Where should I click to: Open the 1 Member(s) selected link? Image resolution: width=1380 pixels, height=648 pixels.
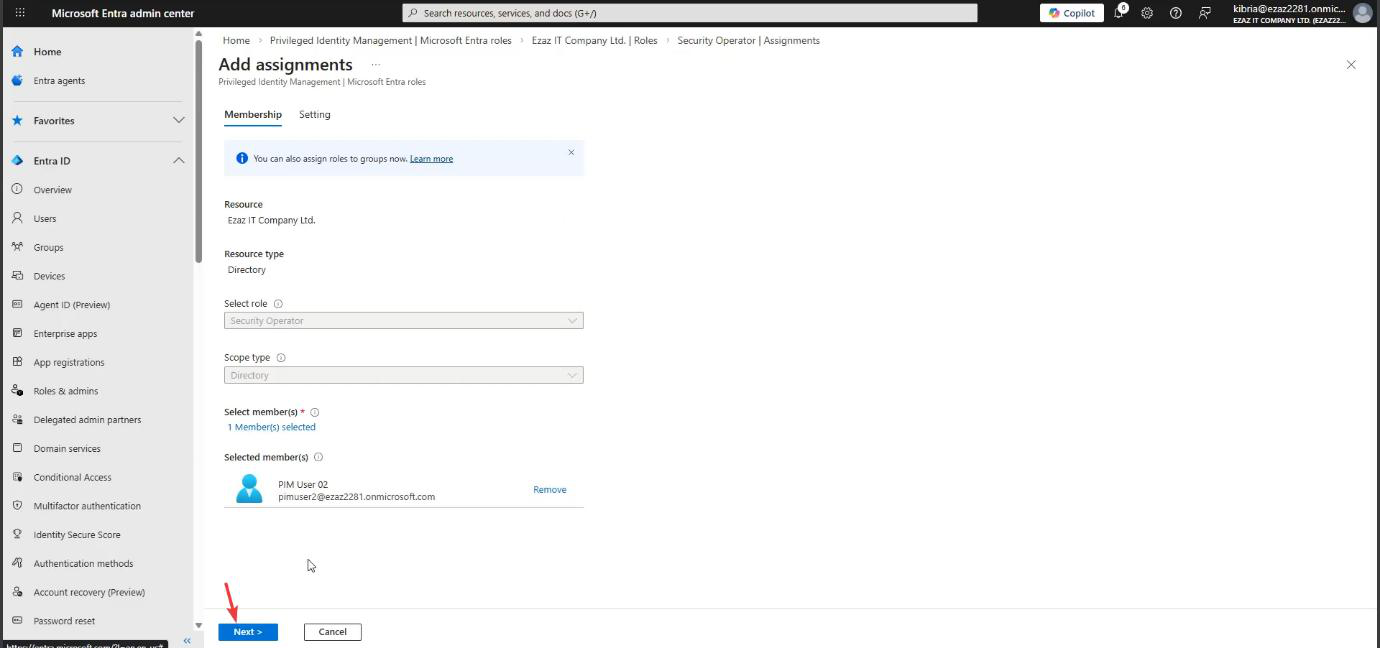(271, 427)
